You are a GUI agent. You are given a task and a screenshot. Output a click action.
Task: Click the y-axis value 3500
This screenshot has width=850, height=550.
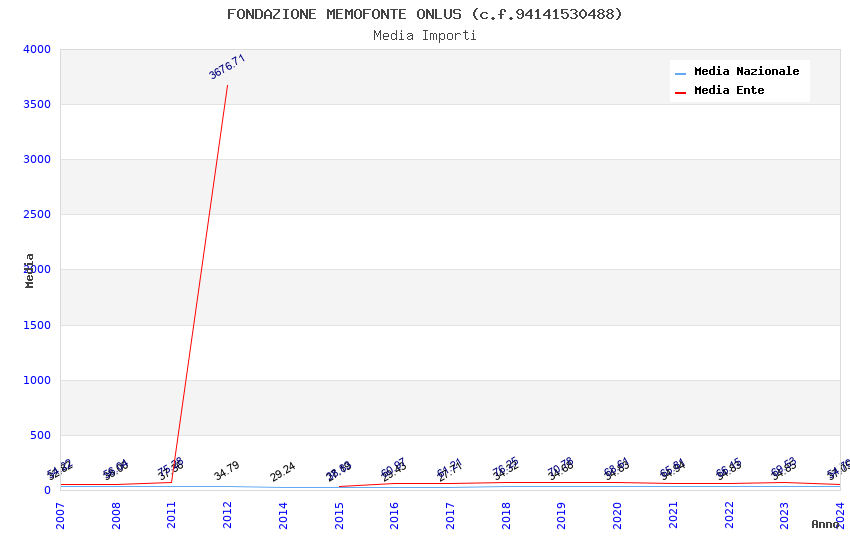click(x=37, y=104)
